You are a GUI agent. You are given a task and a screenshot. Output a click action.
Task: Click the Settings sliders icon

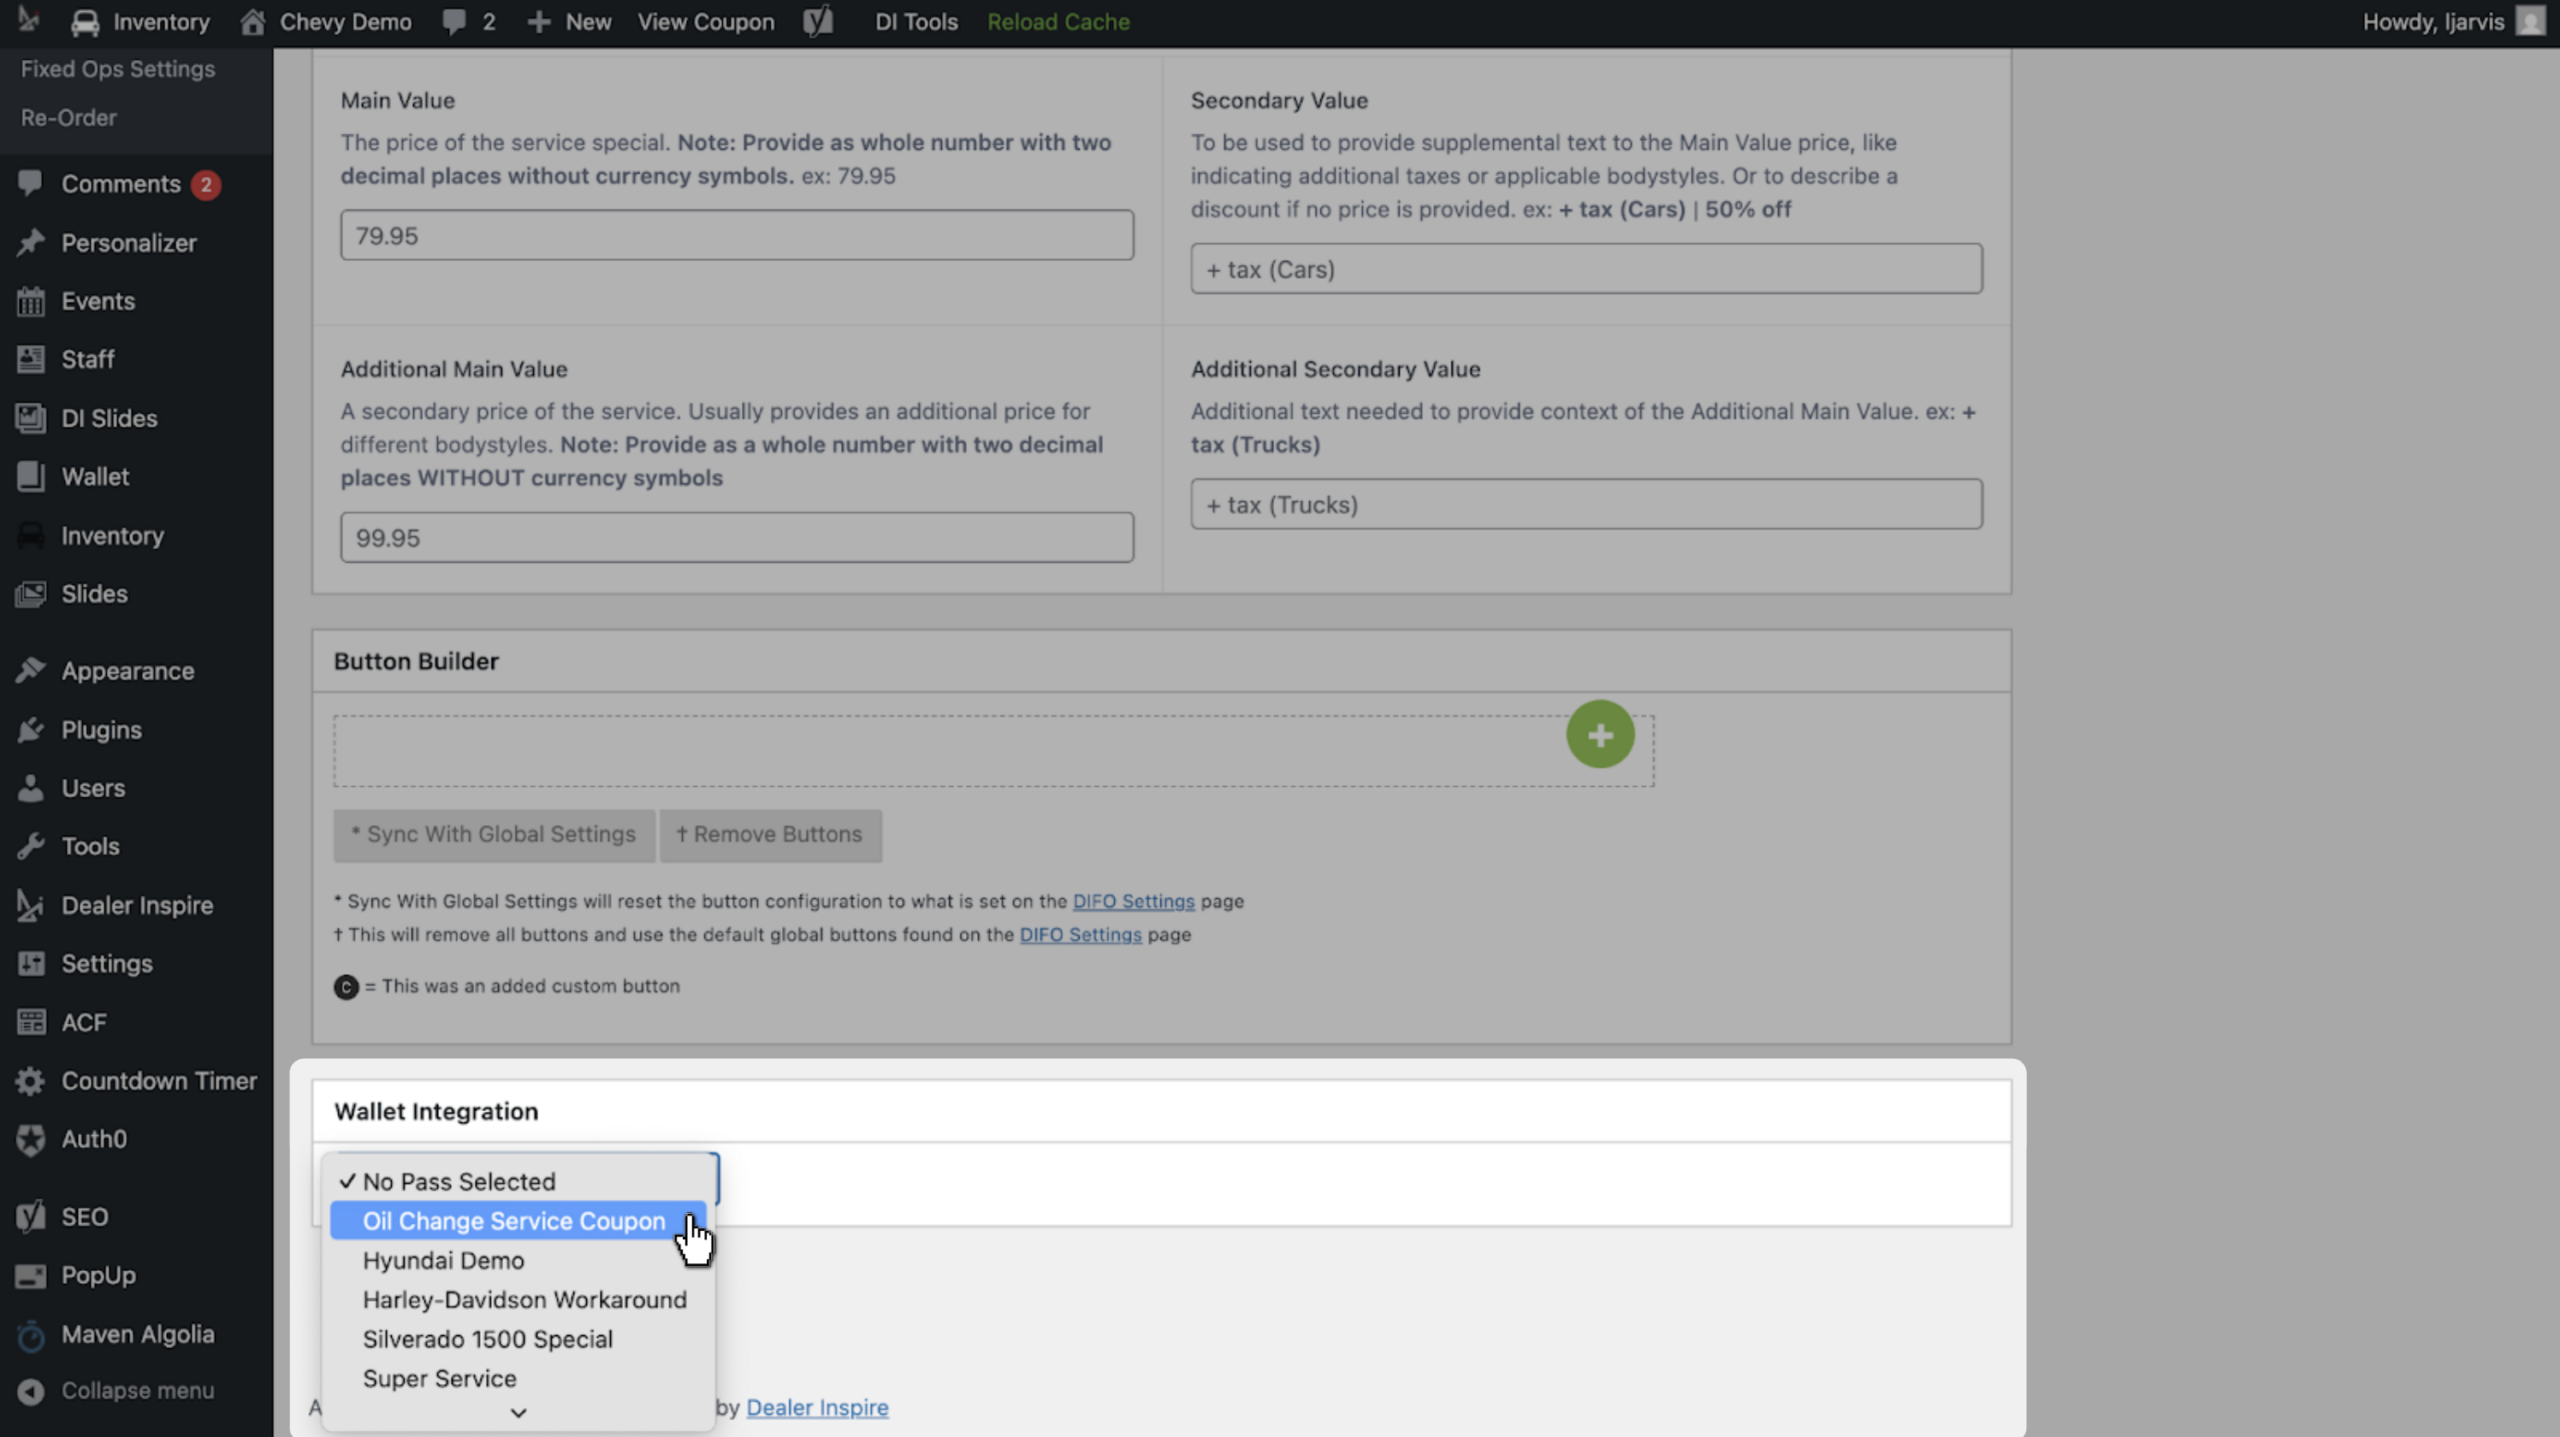[x=30, y=963]
